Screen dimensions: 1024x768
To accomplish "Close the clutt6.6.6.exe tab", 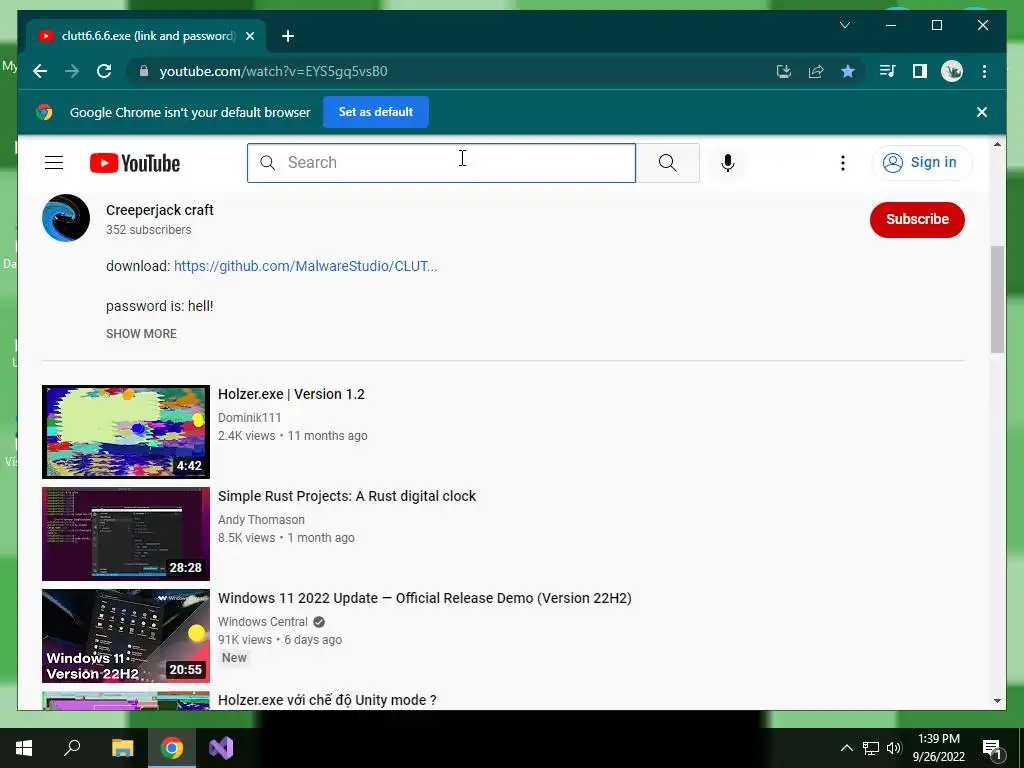I will [249, 36].
